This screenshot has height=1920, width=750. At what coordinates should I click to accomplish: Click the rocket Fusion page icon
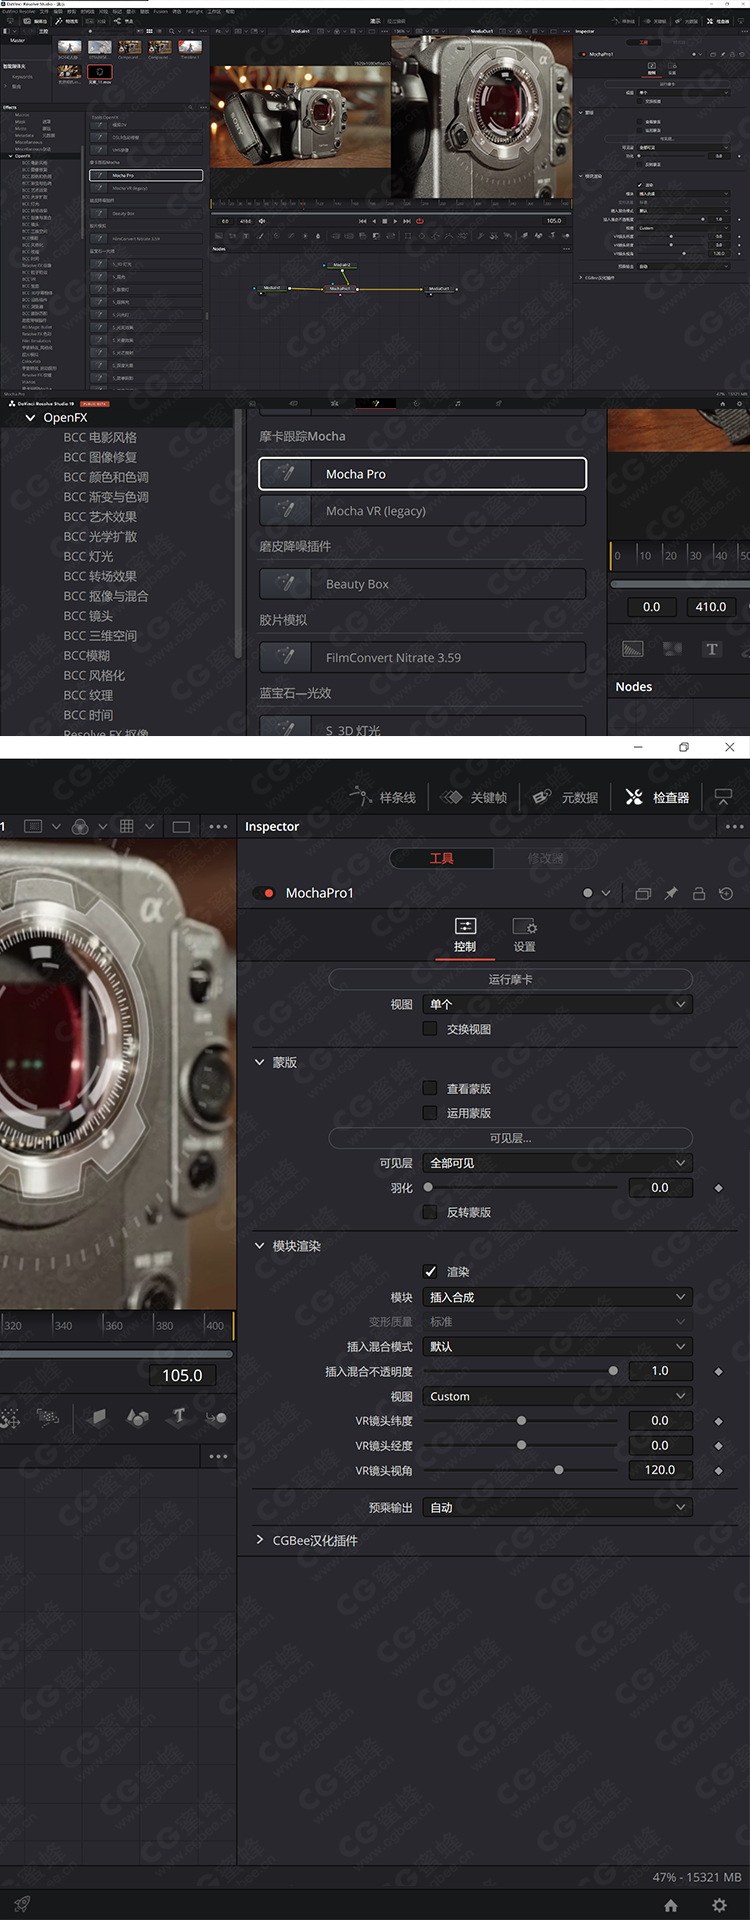coord(21,1904)
